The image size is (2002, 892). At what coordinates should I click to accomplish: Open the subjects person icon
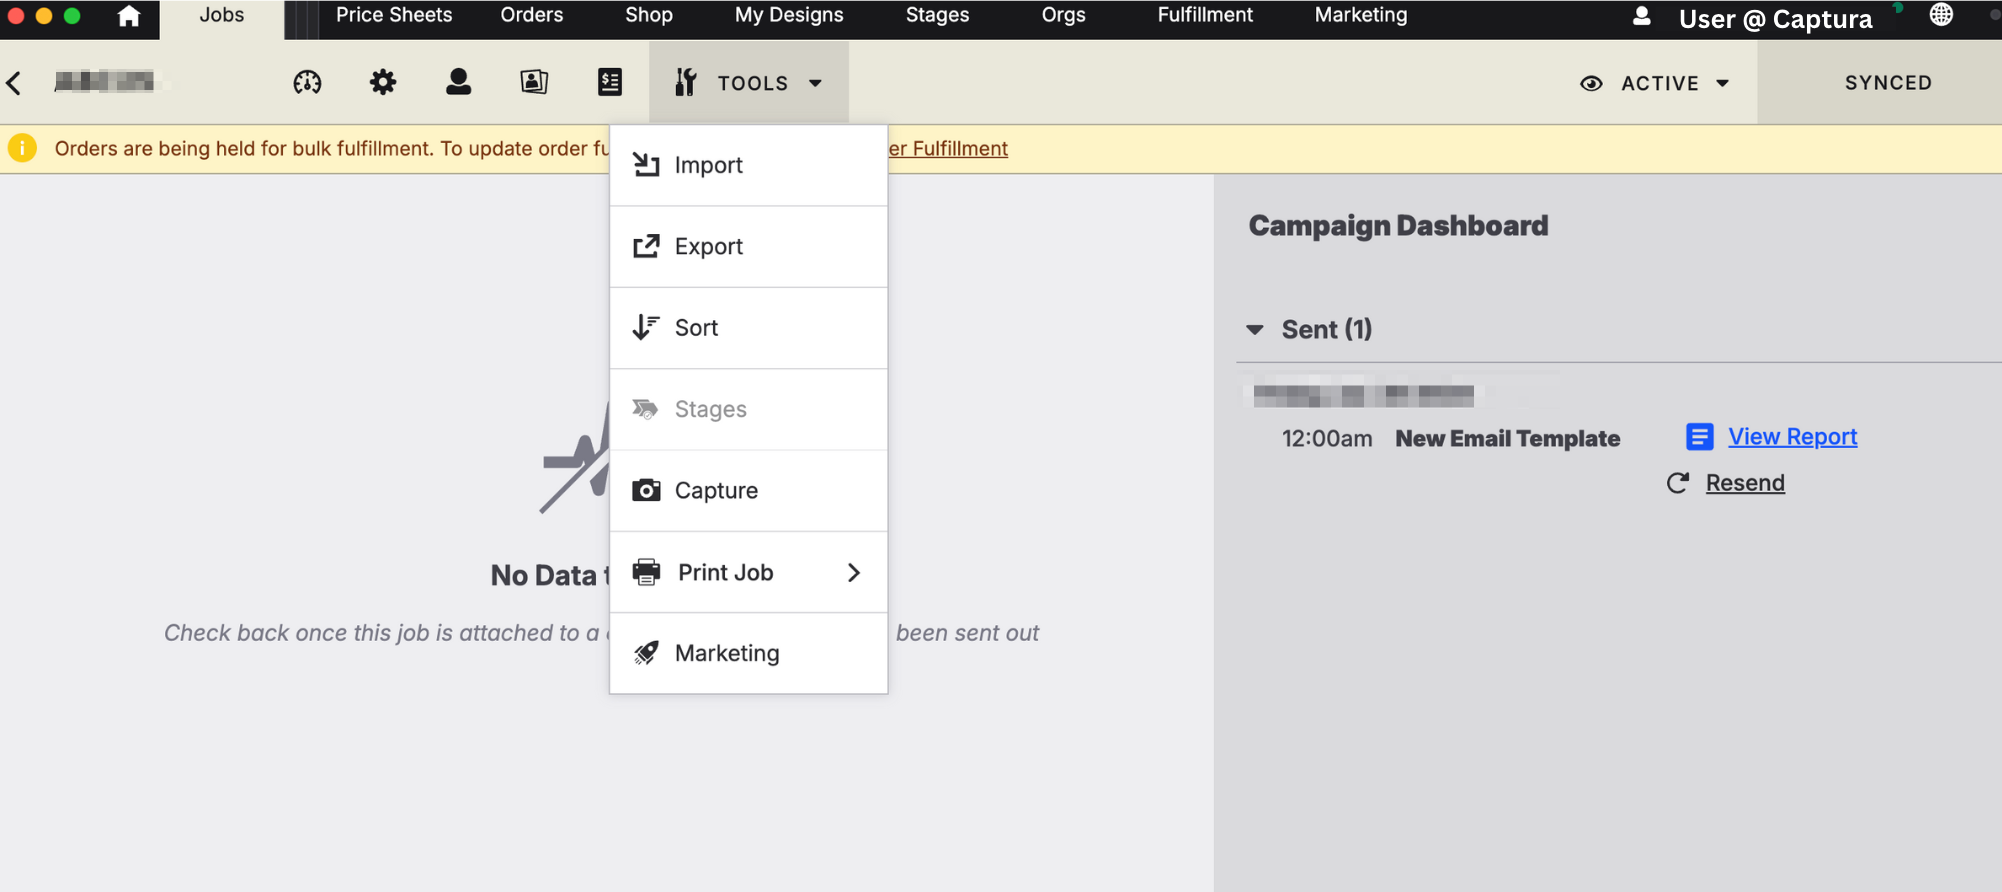[458, 82]
